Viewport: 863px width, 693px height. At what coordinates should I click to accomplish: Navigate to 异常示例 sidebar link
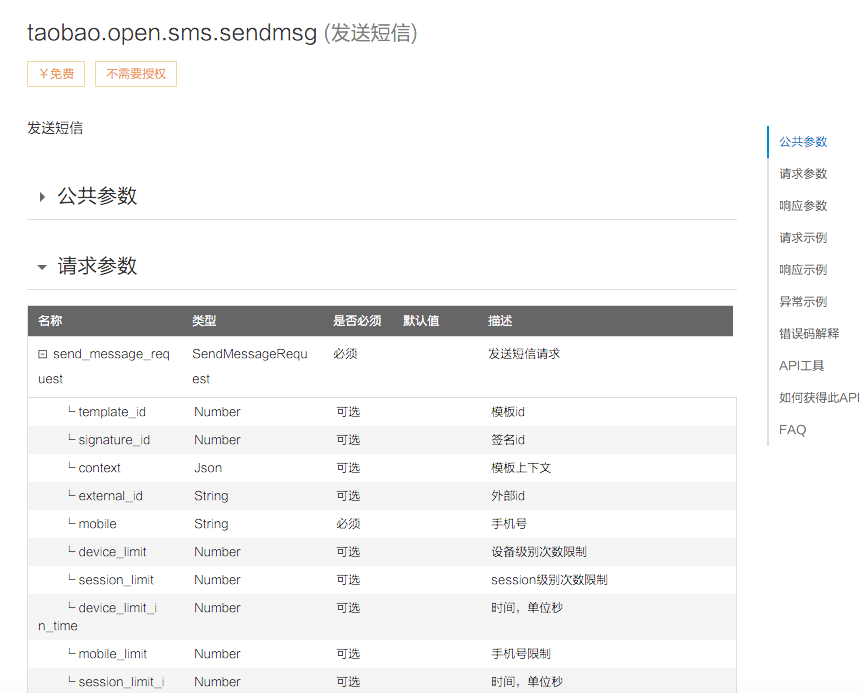point(803,302)
